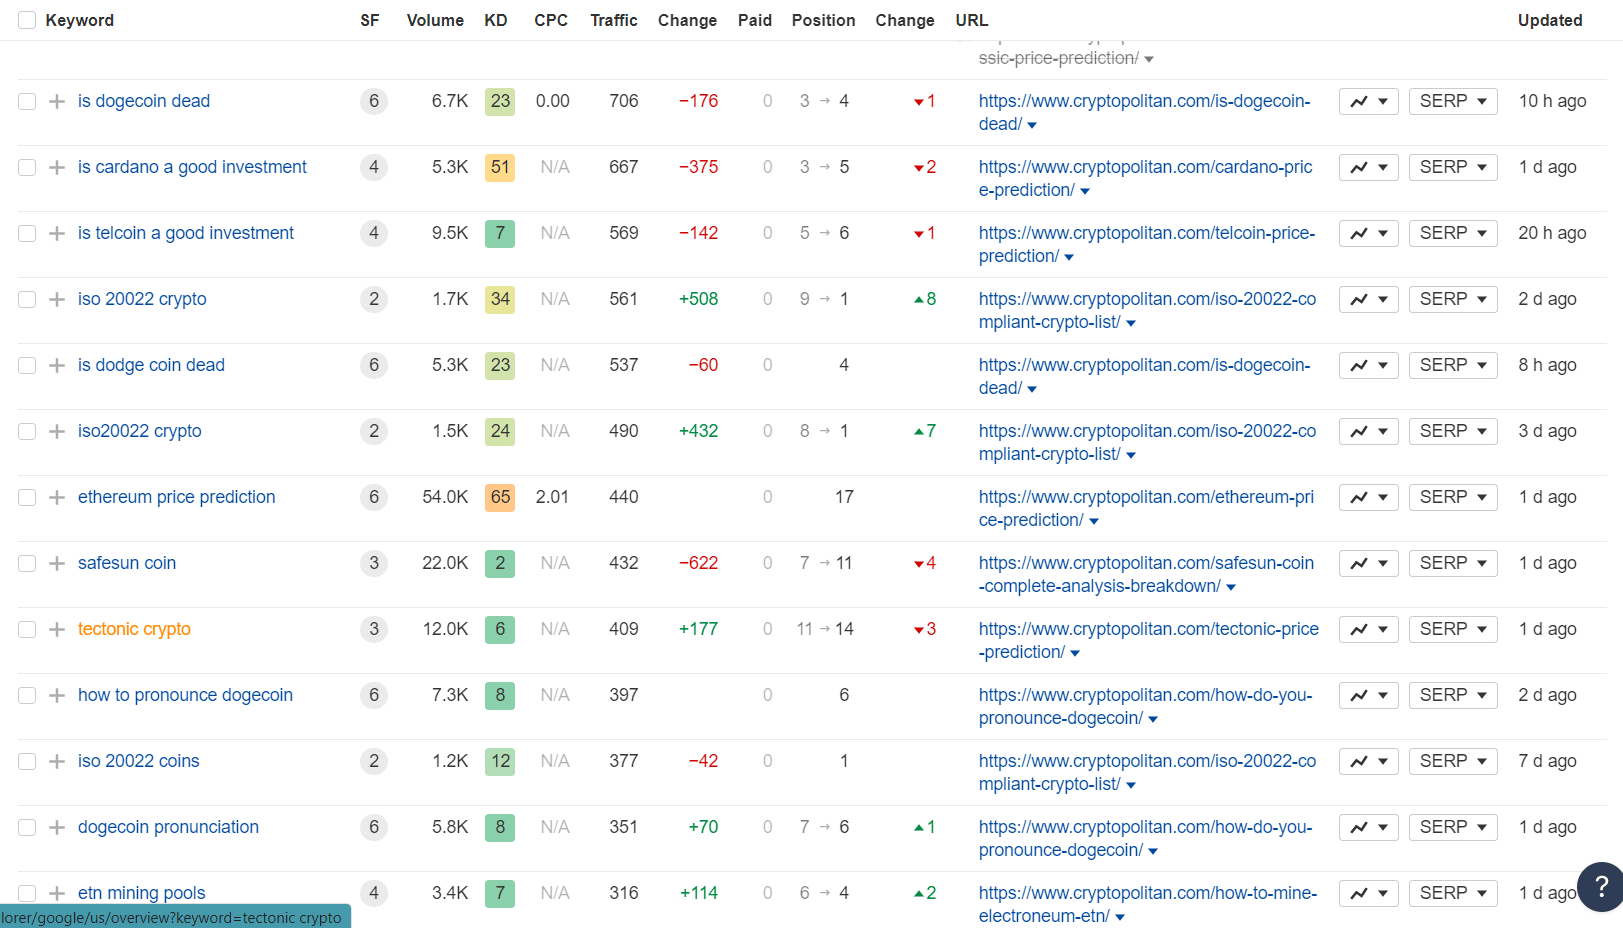Image resolution: width=1623 pixels, height=928 pixels.
Task: Open SERP dropdown for 'is cardano a good investment'
Action: tap(1453, 167)
